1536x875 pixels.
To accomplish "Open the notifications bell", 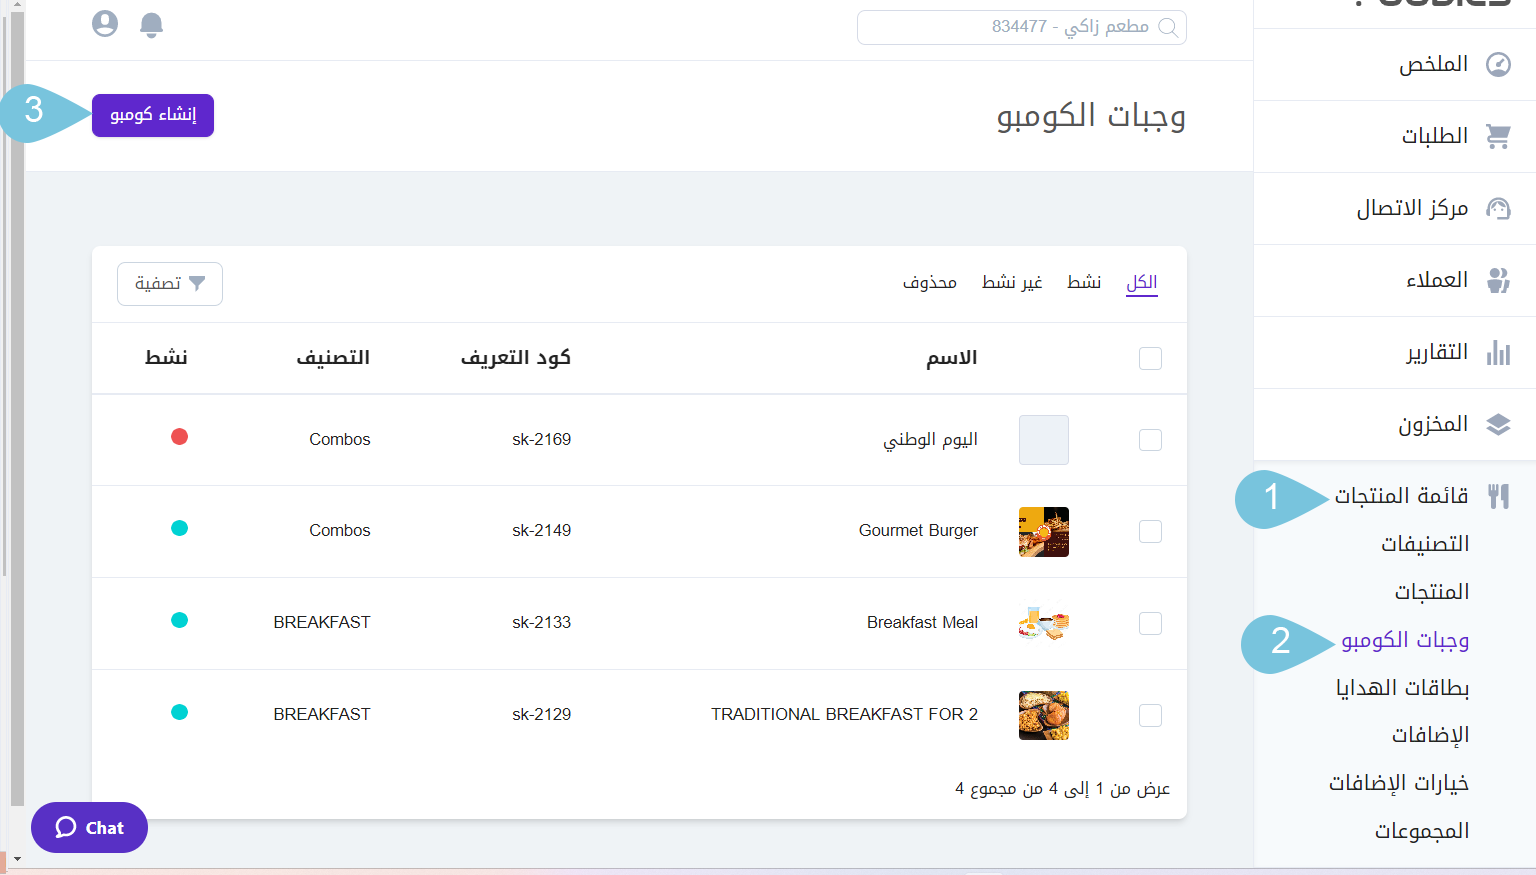I will pyautogui.click(x=151, y=25).
